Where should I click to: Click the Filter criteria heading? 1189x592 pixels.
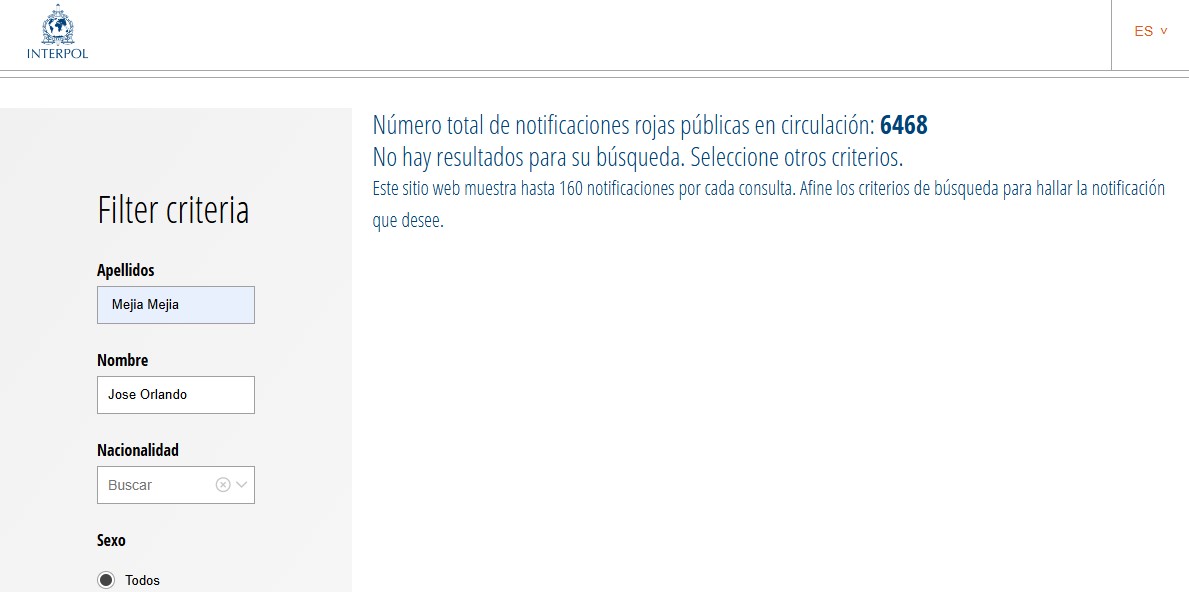coord(173,211)
